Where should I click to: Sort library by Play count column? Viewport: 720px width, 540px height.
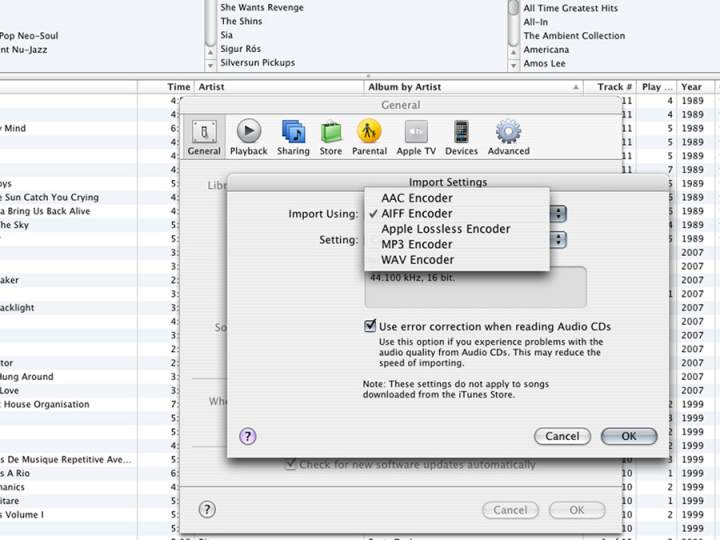[x=657, y=87]
